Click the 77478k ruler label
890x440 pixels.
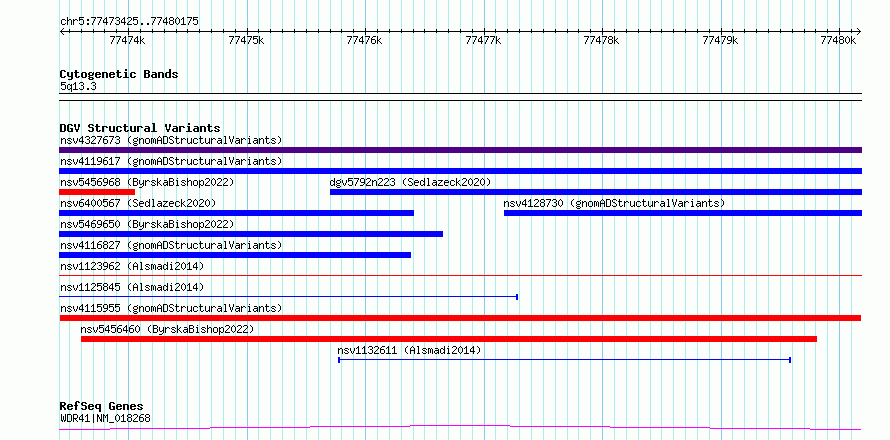(602, 40)
